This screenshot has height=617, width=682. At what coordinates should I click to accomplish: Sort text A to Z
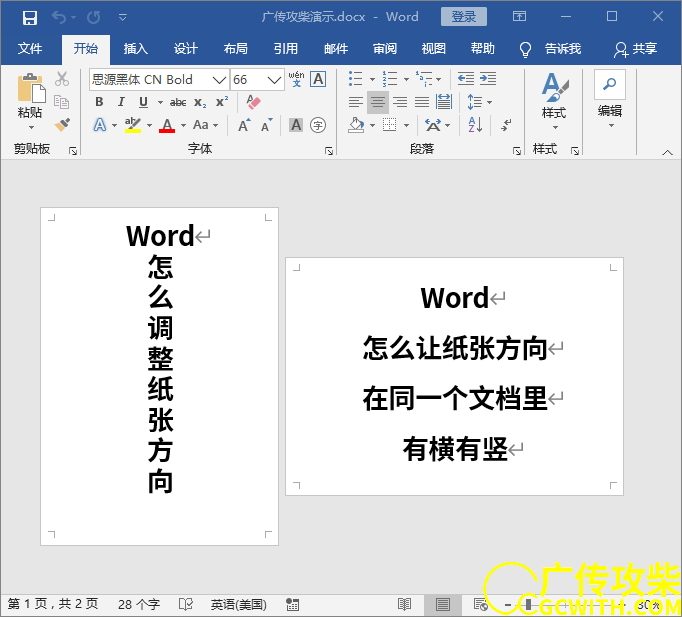[x=475, y=125]
